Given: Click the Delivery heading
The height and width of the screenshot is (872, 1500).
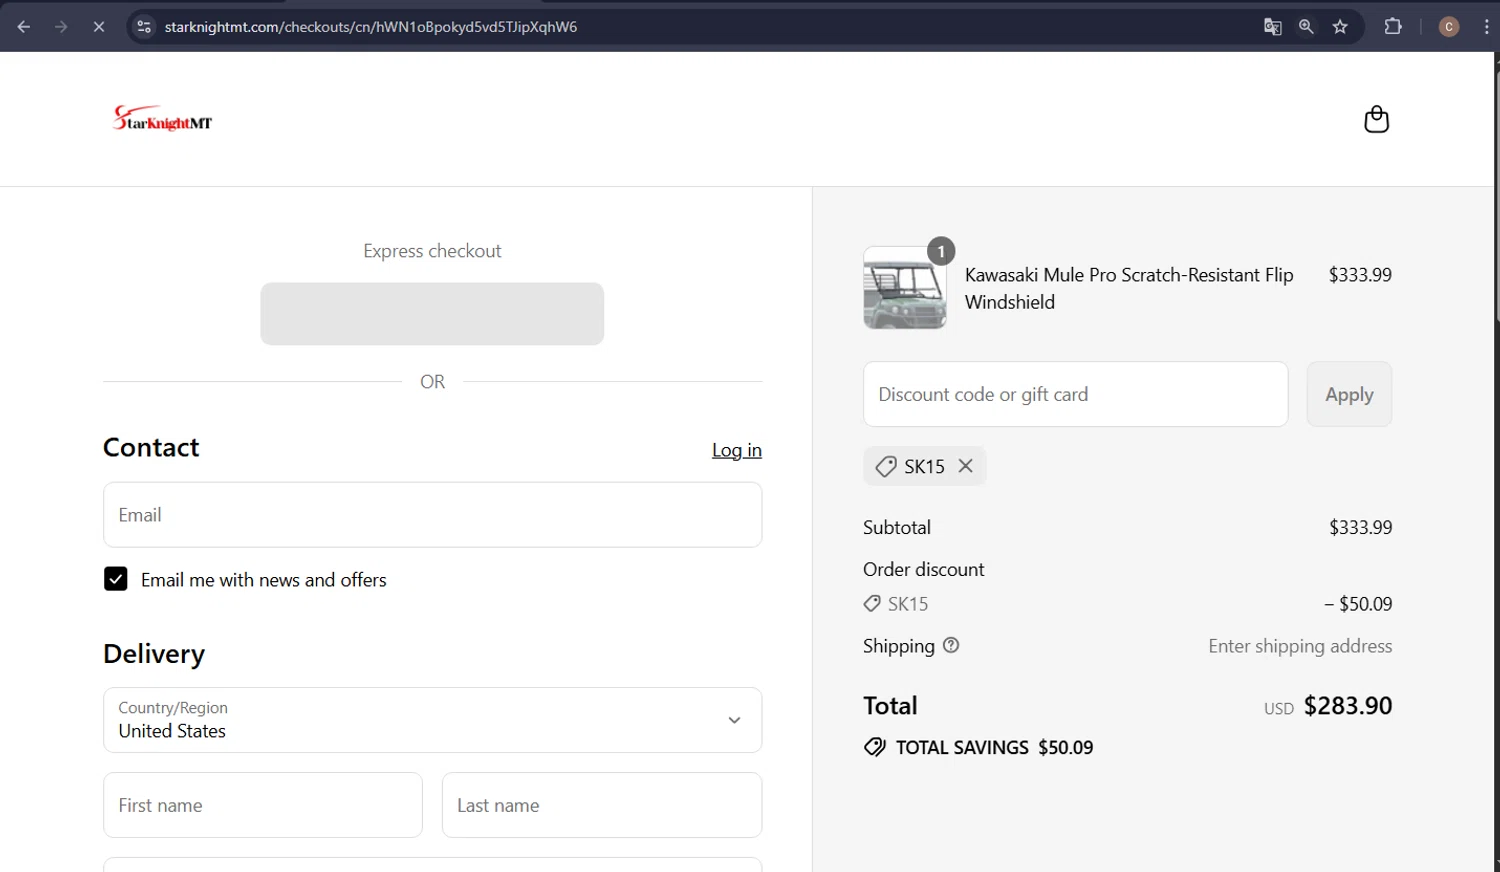Looking at the screenshot, I should click(154, 654).
